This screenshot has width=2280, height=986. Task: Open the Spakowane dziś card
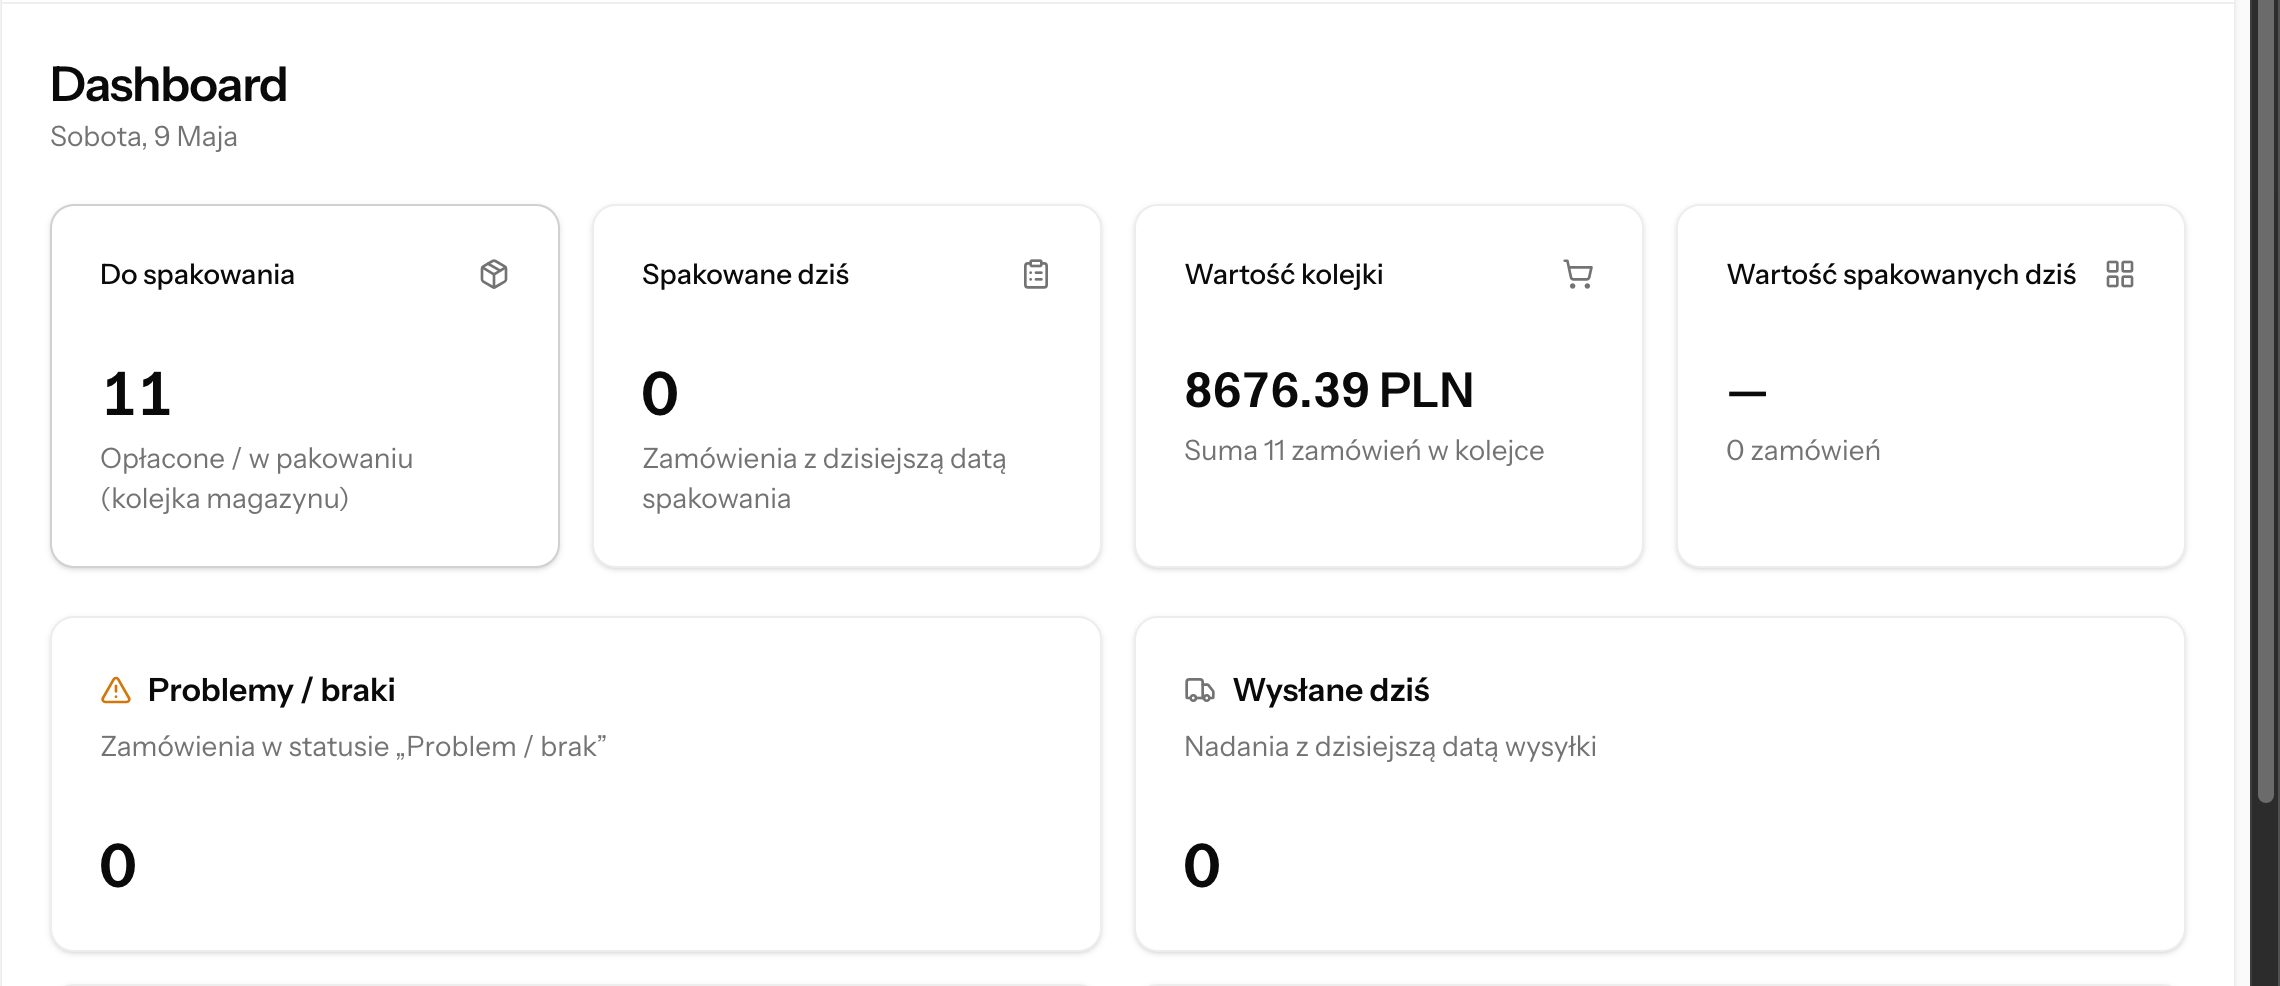tap(847, 386)
